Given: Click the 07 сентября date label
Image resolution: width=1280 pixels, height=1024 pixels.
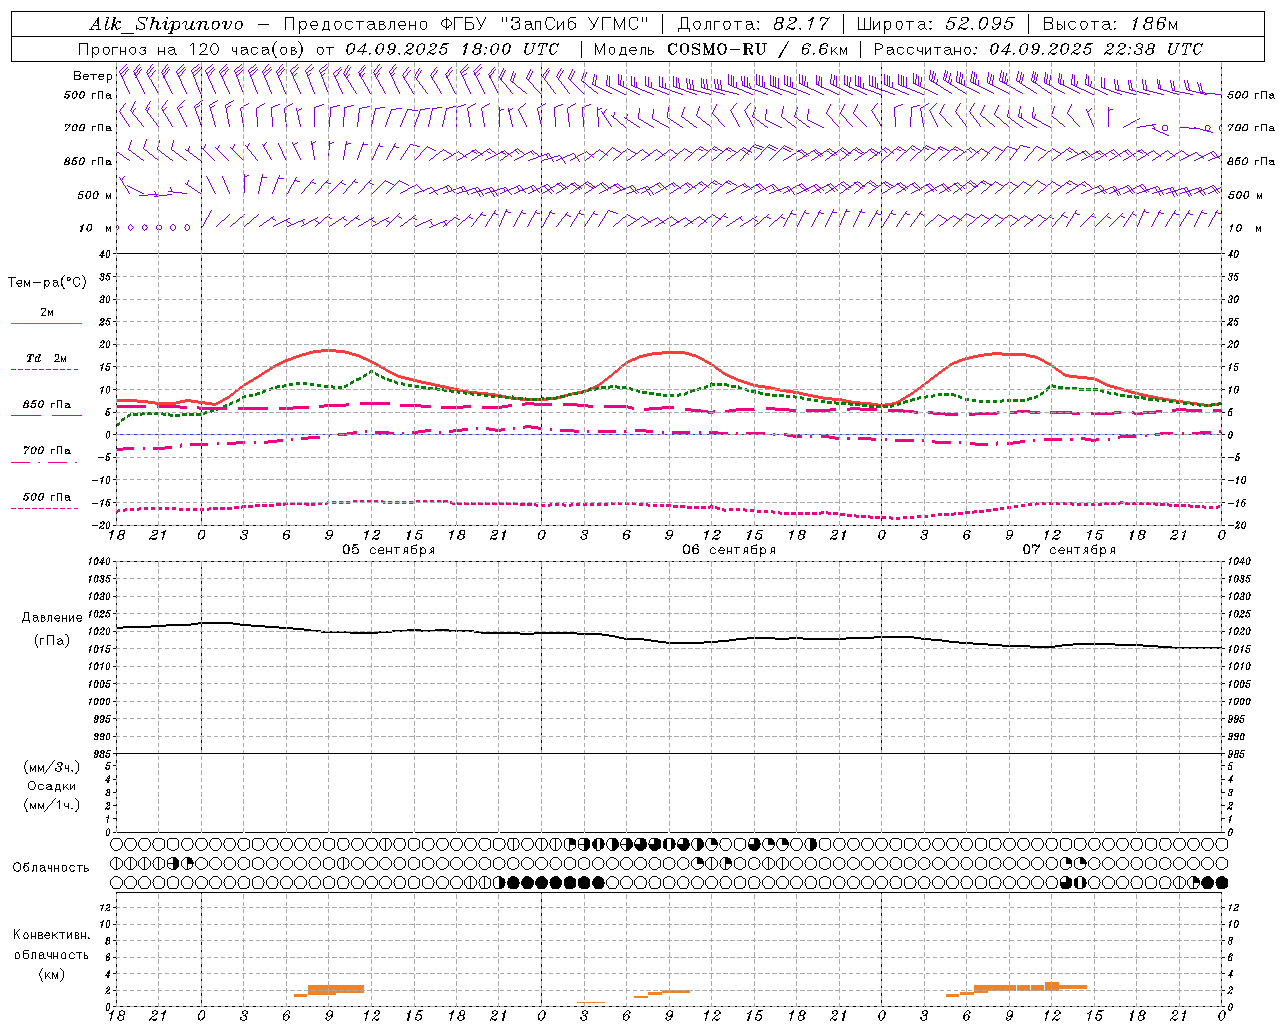Looking at the screenshot, I should click(x=1069, y=550).
